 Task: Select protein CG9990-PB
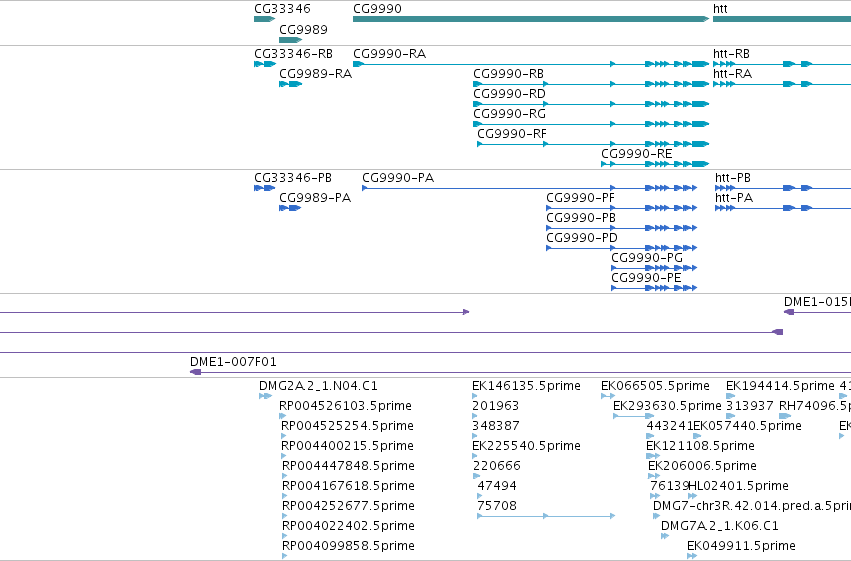coord(621,228)
